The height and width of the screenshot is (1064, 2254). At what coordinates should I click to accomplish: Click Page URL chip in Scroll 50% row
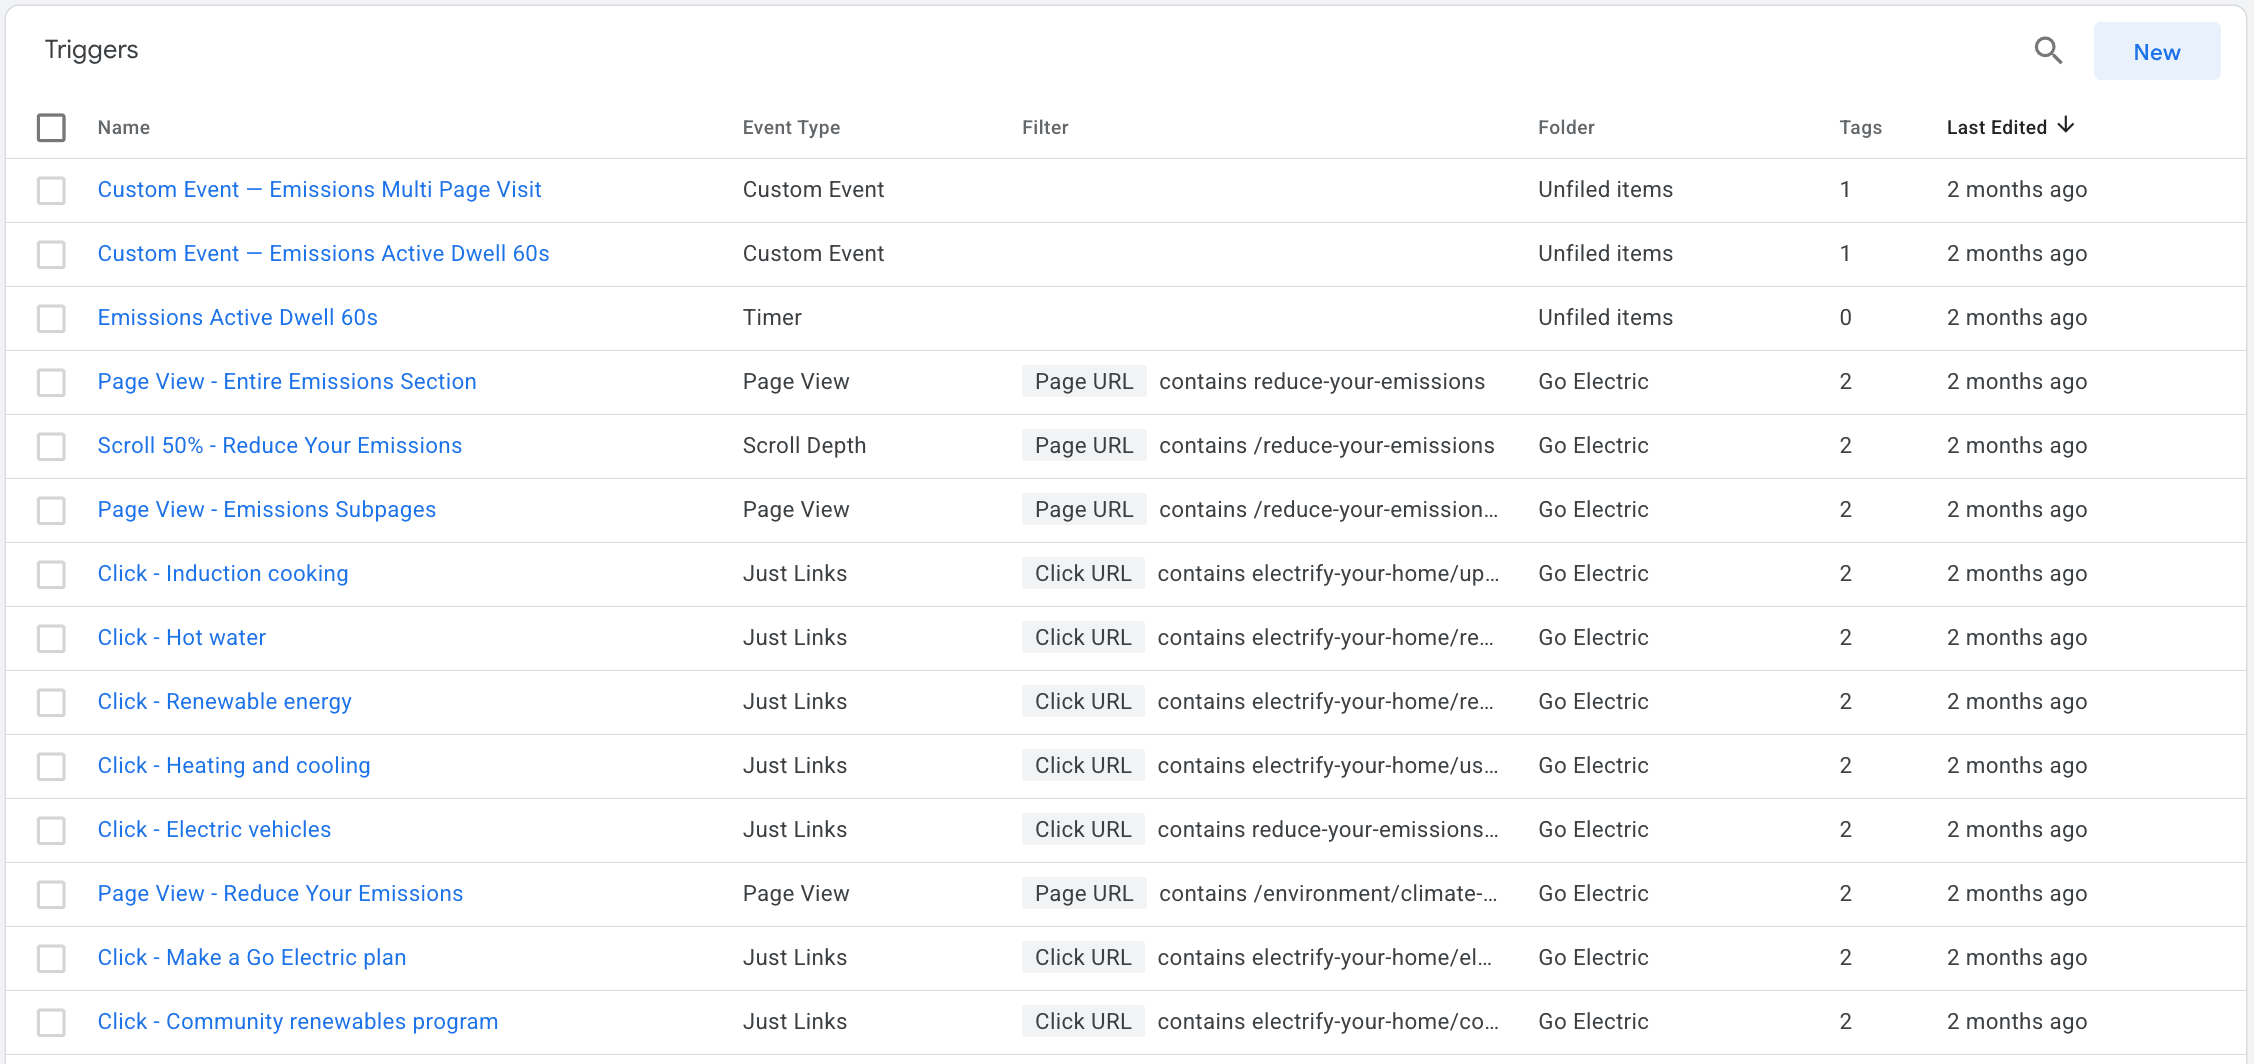pos(1084,445)
